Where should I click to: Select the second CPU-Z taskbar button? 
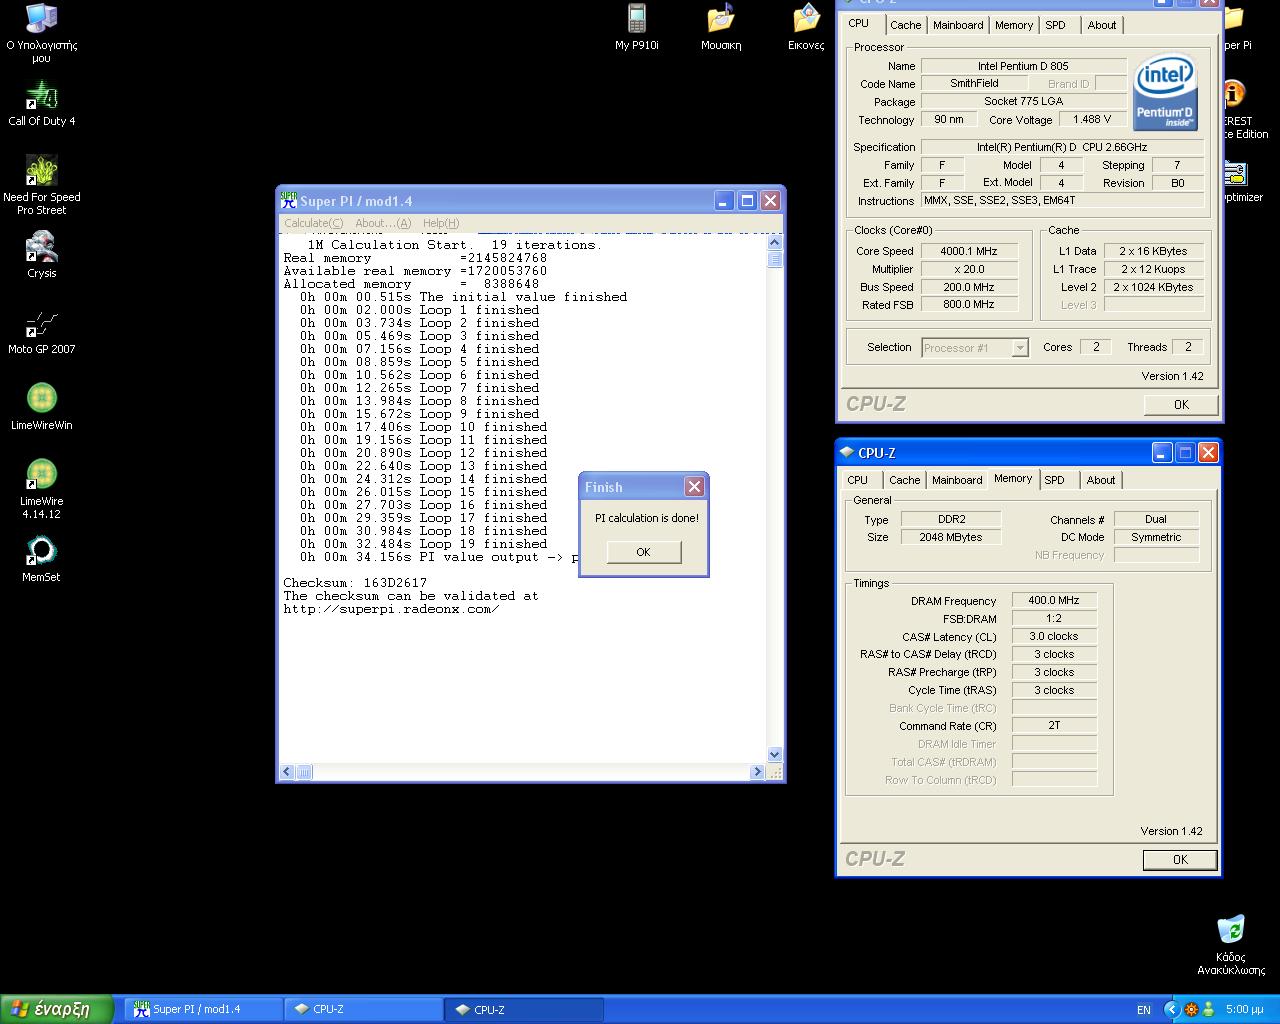pyautogui.click(x=524, y=1009)
